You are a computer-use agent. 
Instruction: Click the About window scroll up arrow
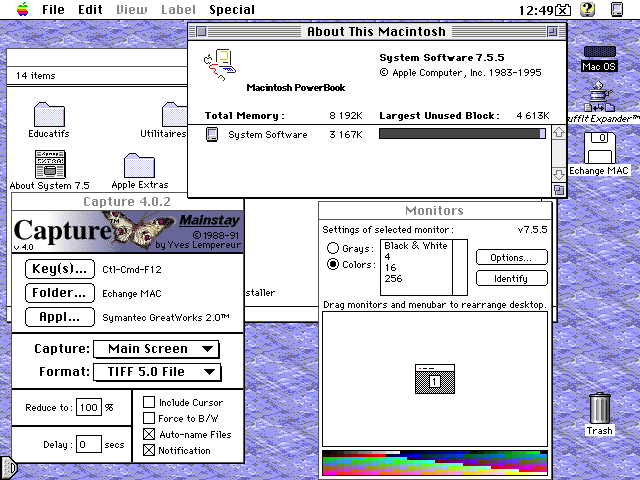(x=559, y=132)
